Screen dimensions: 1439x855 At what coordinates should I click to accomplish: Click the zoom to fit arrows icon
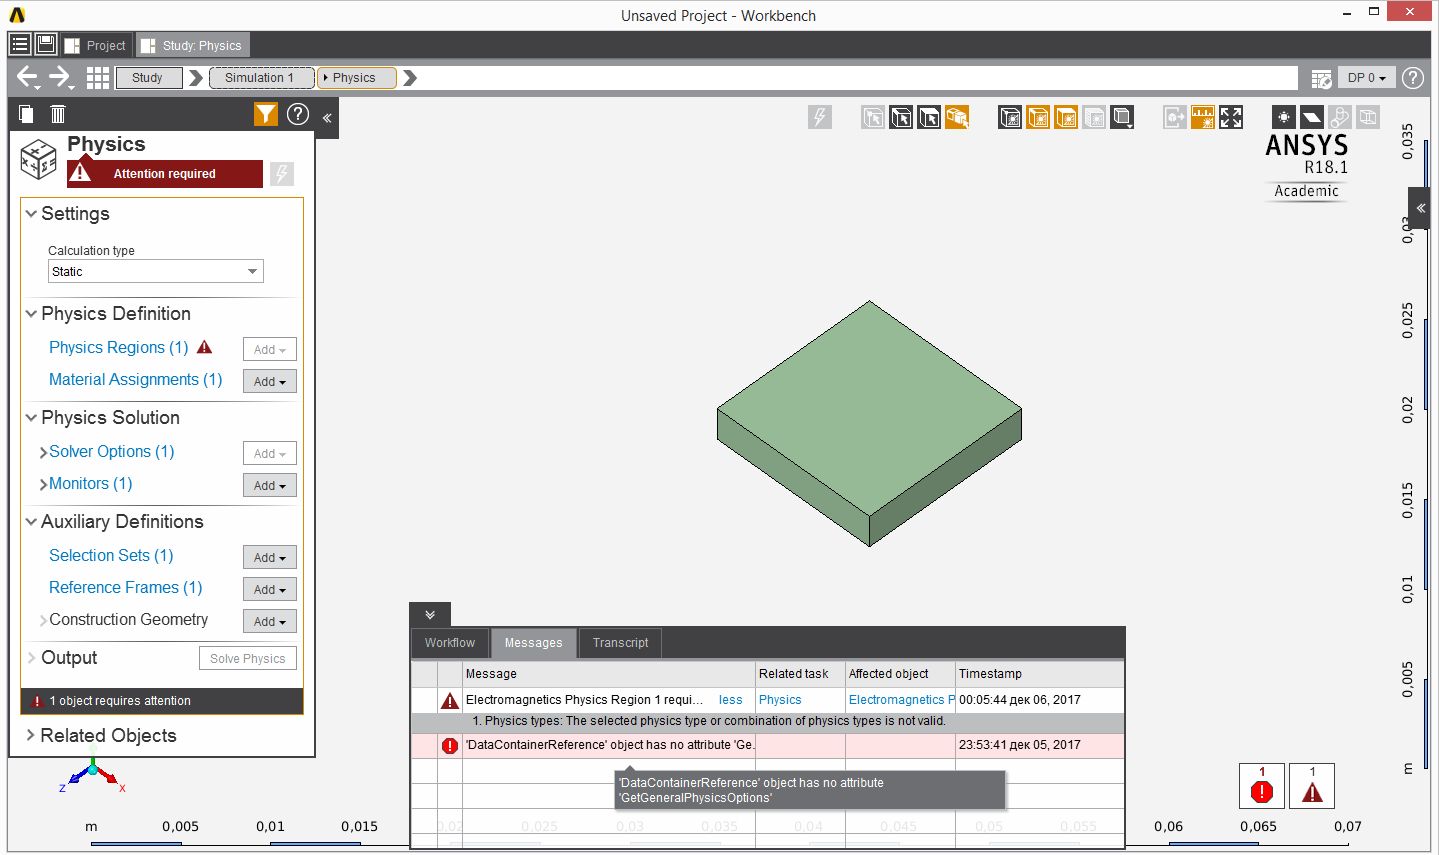point(1231,118)
